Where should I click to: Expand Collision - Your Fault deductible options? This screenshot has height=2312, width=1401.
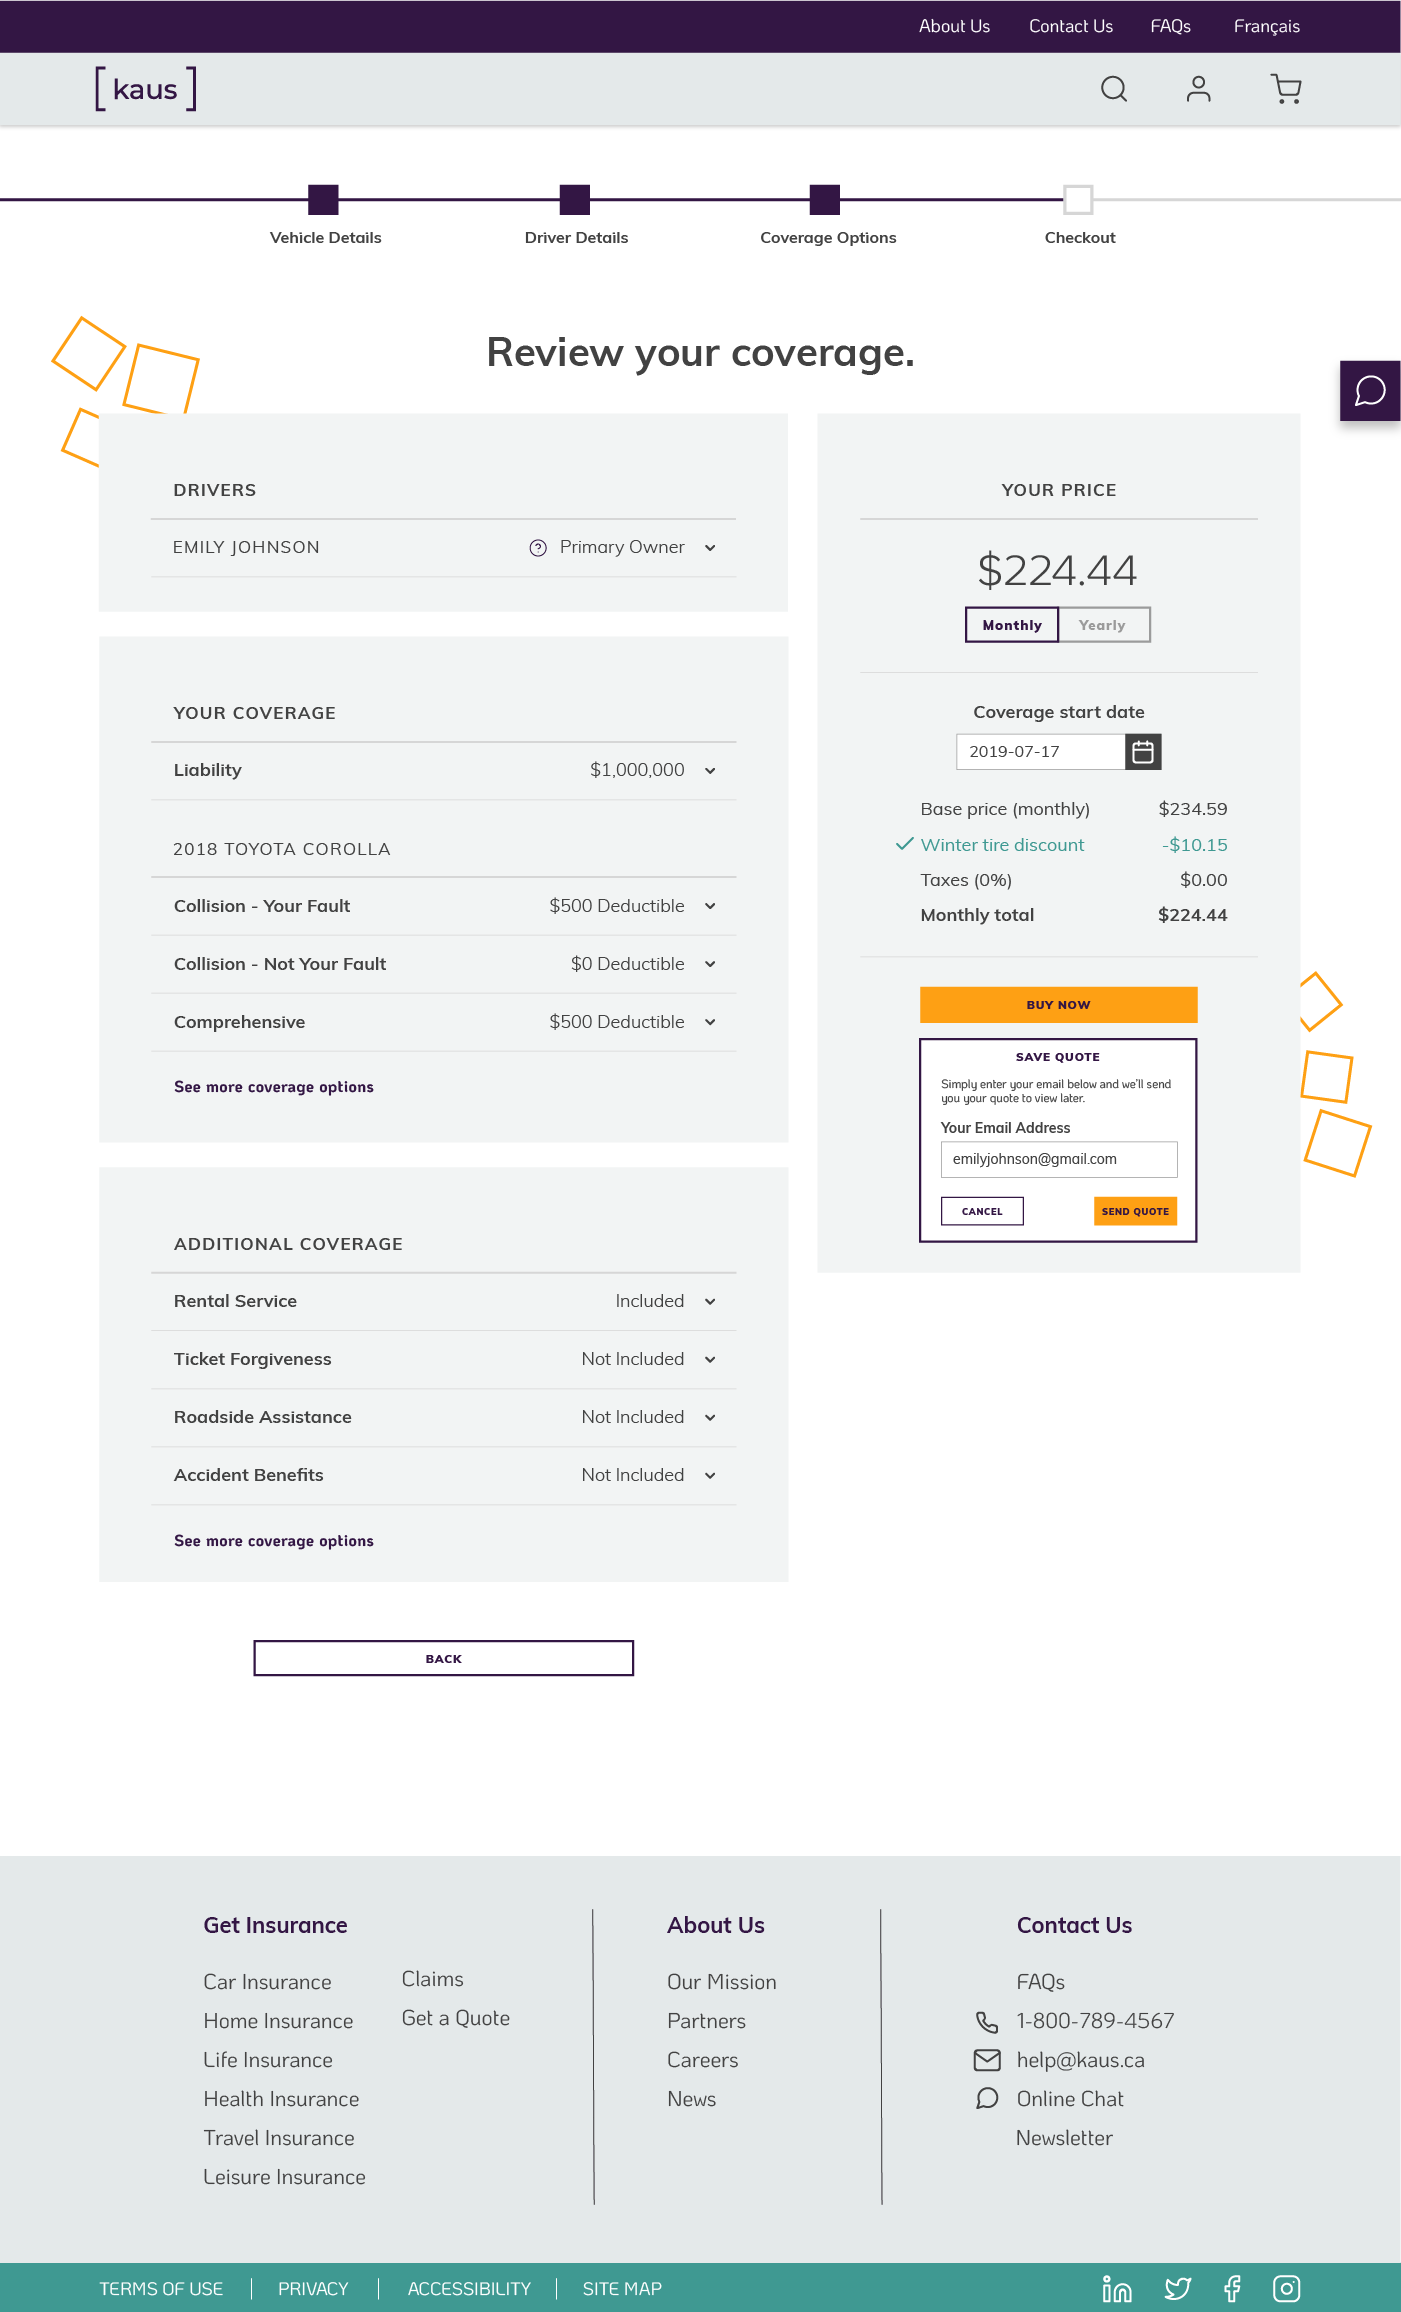coord(710,906)
